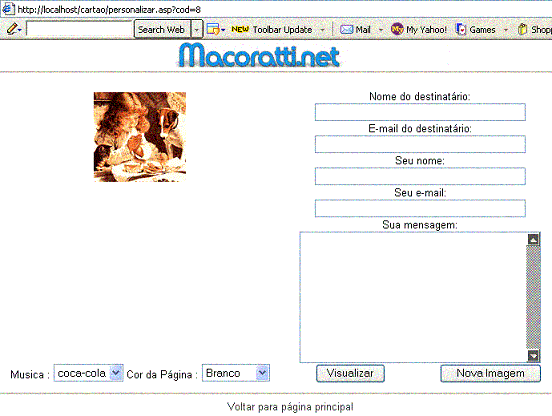
Task: Click the message scrollbar down arrow
Action: pos(533,356)
